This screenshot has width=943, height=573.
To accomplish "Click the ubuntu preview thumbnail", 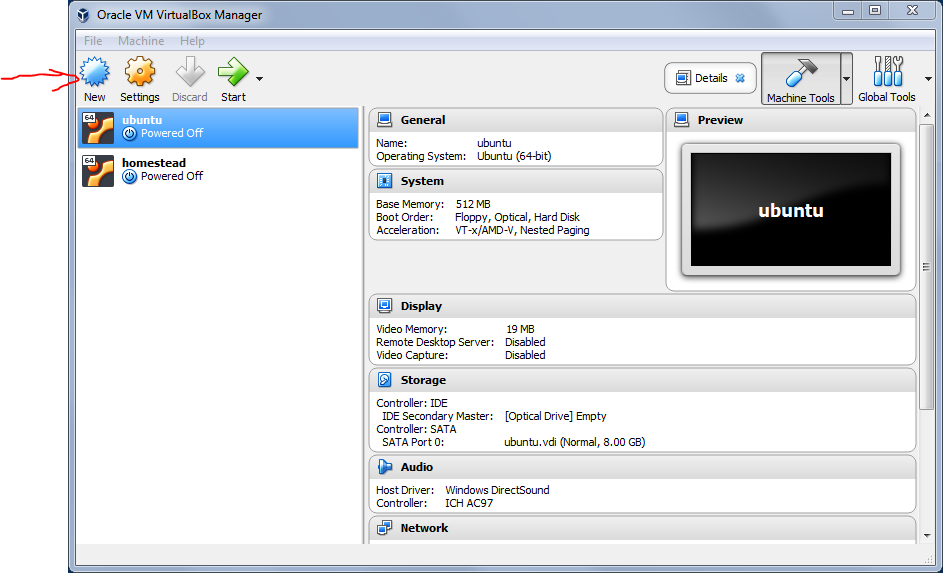I will point(791,209).
